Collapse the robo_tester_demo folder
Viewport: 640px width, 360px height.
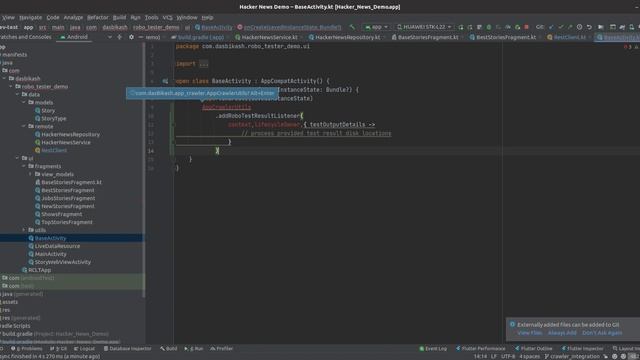(x=11, y=87)
